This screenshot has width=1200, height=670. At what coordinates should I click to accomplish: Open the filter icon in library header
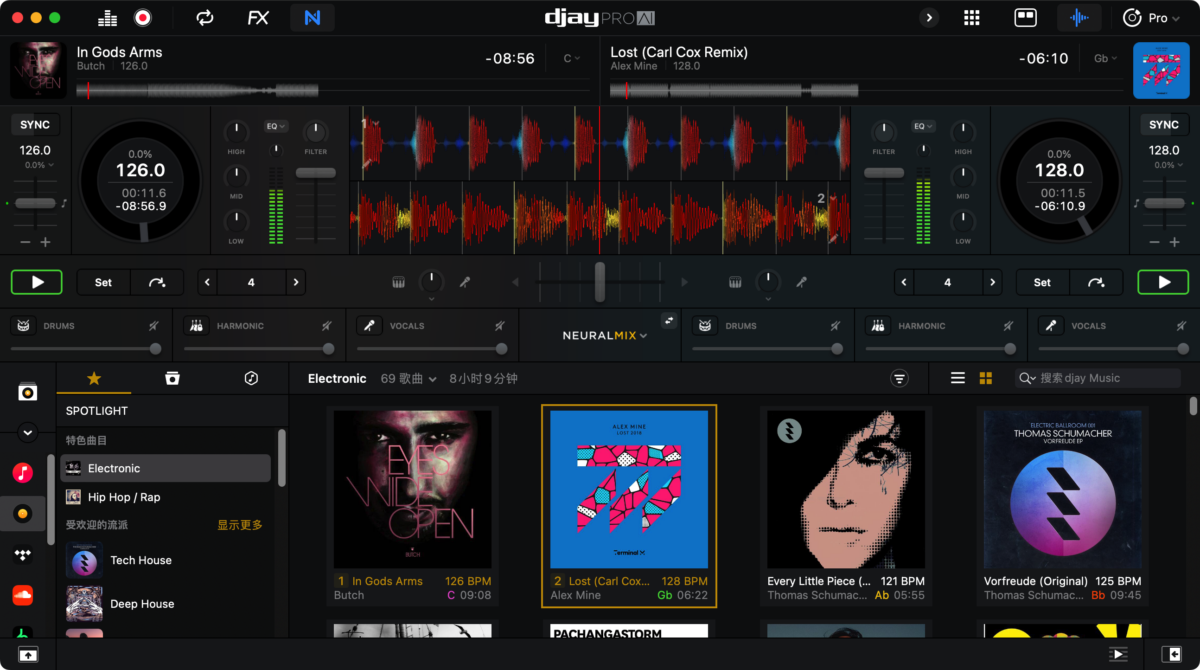(900, 378)
